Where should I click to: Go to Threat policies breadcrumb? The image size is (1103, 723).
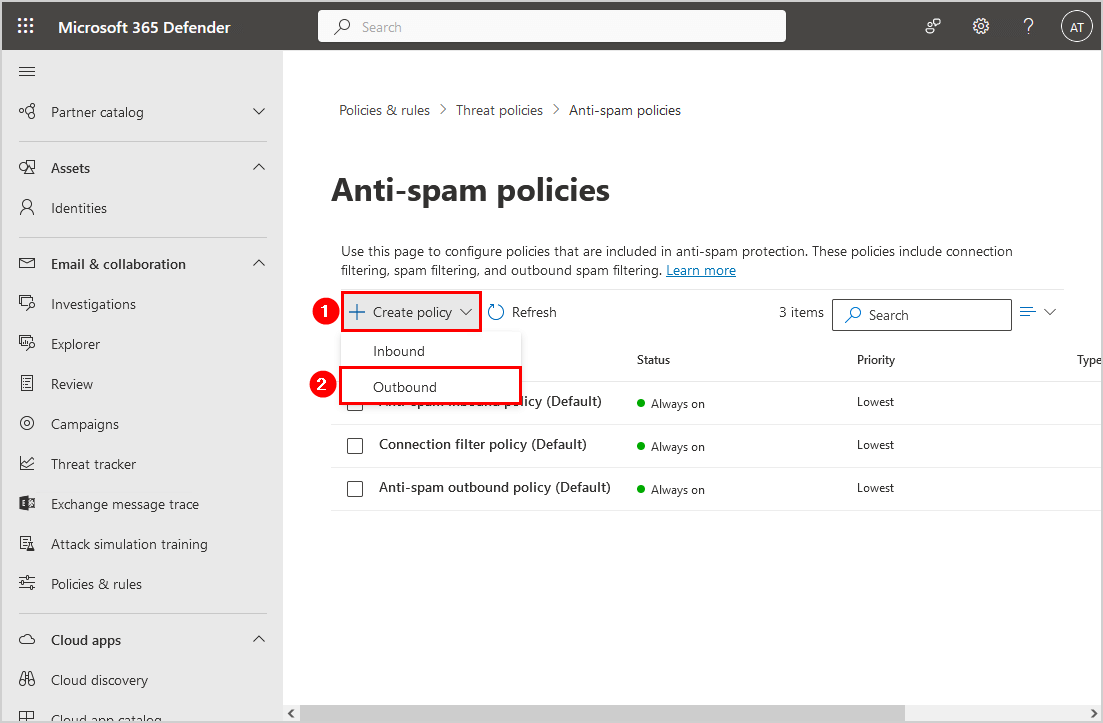499,110
